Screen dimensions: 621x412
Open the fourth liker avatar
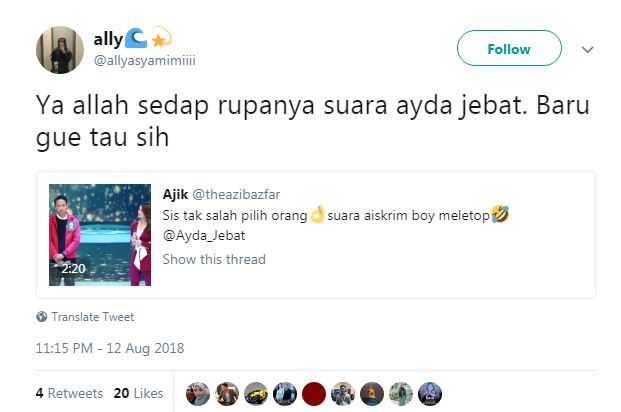[285, 394]
